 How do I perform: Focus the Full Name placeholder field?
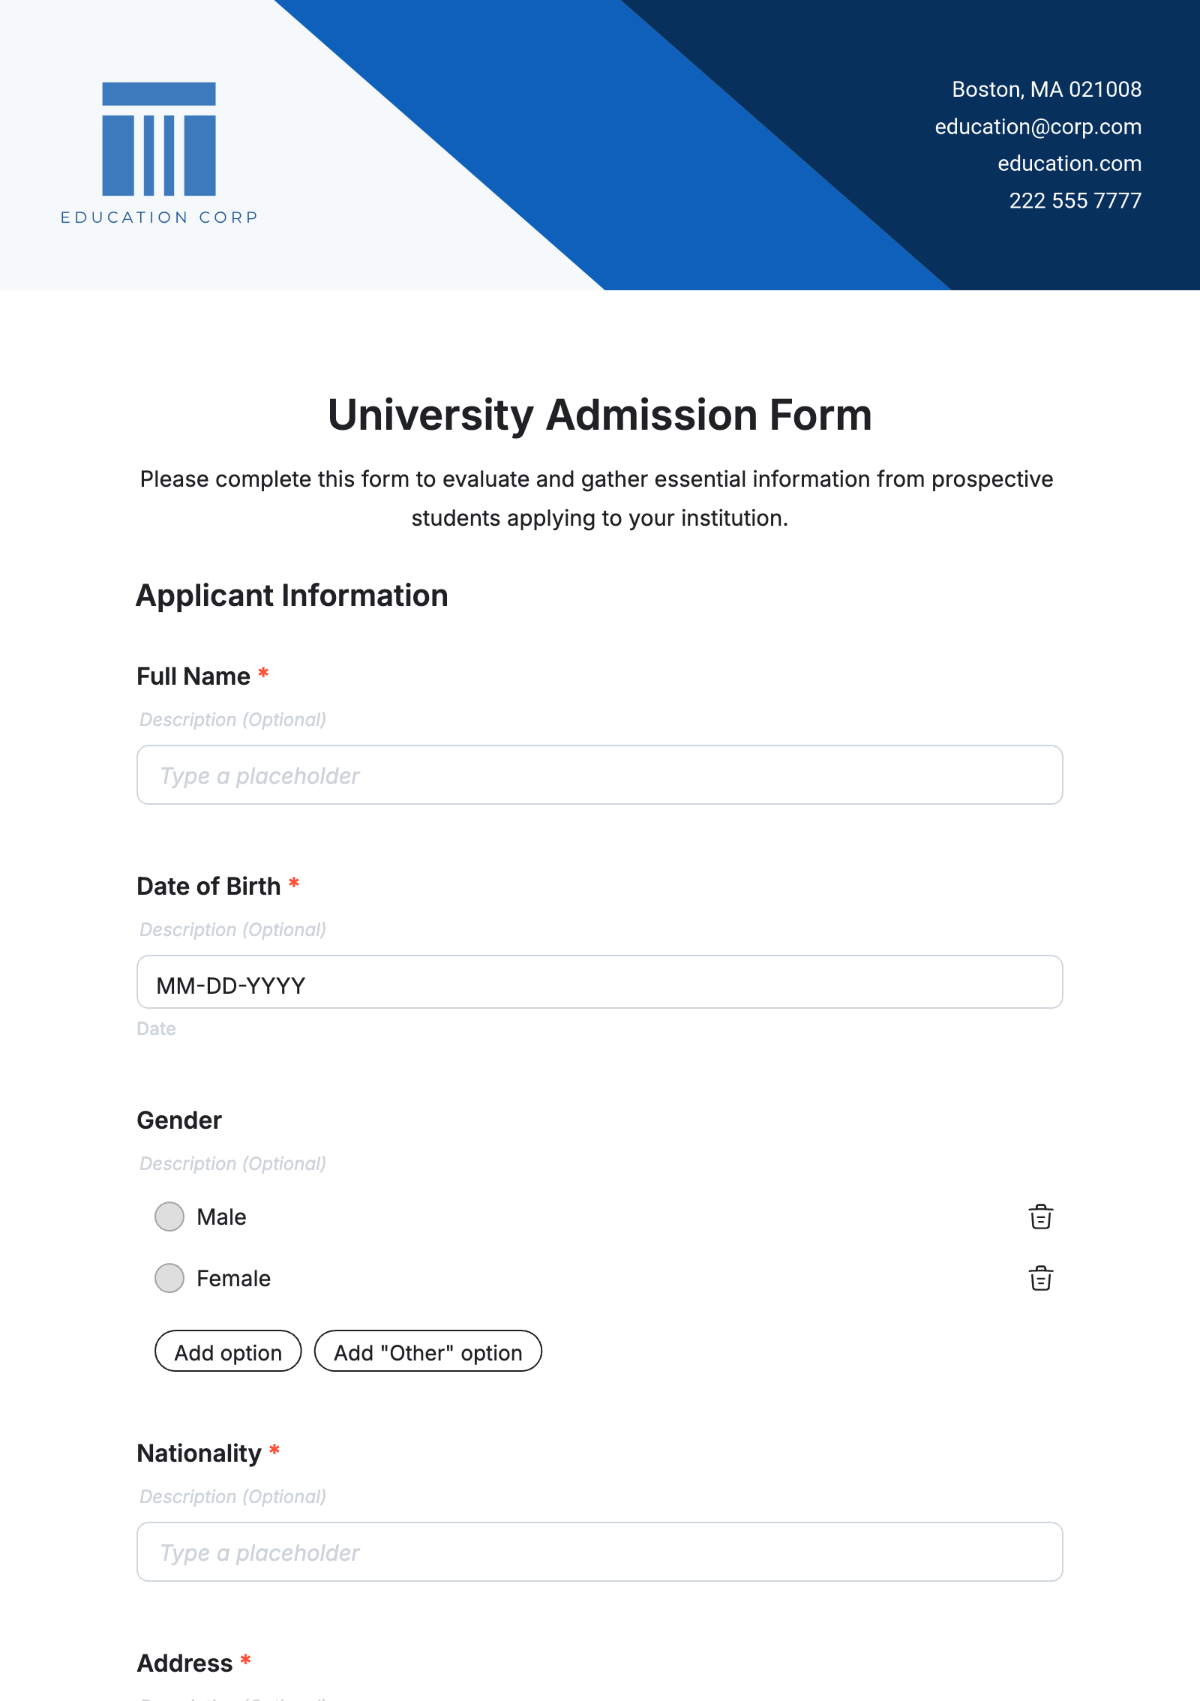click(600, 775)
